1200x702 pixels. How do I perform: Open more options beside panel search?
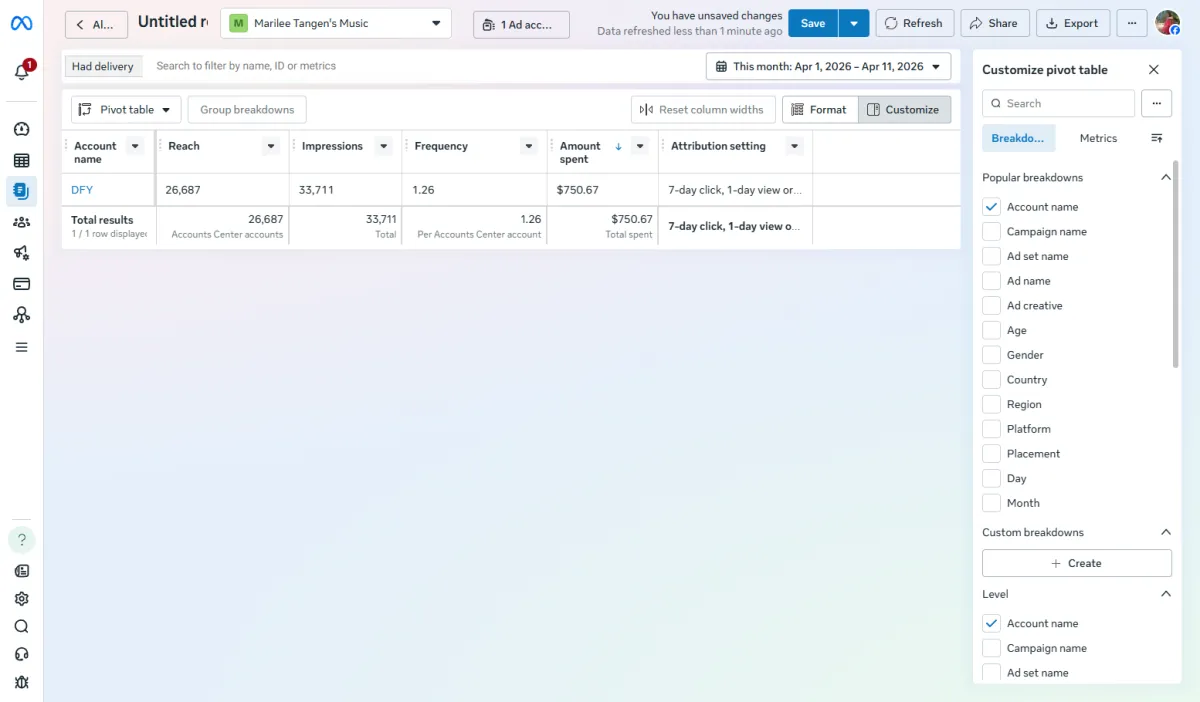point(1156,103)
